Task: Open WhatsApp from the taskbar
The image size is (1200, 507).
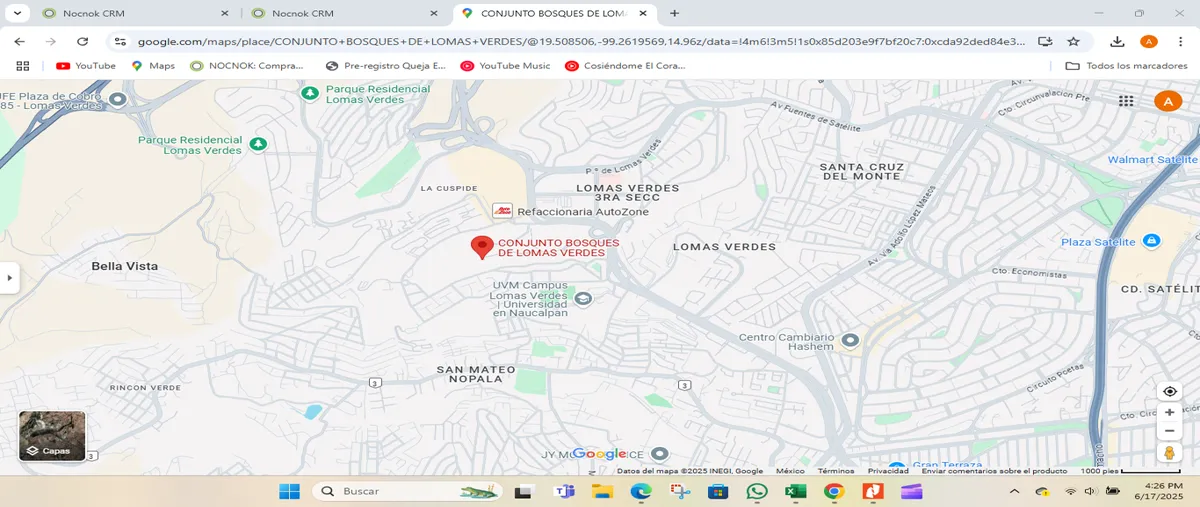Action: (x=756, y=491)
